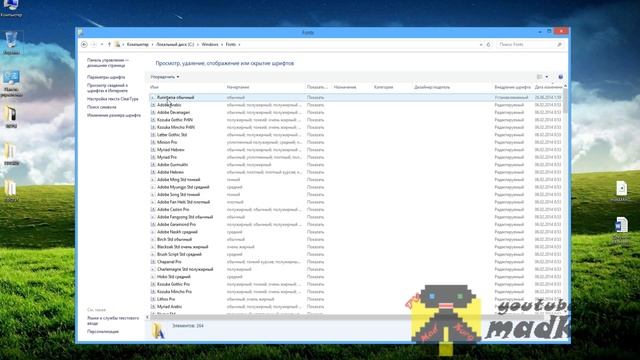Click the Adobe Arabic font icon
Screen dimensions: 640x360
153,105
